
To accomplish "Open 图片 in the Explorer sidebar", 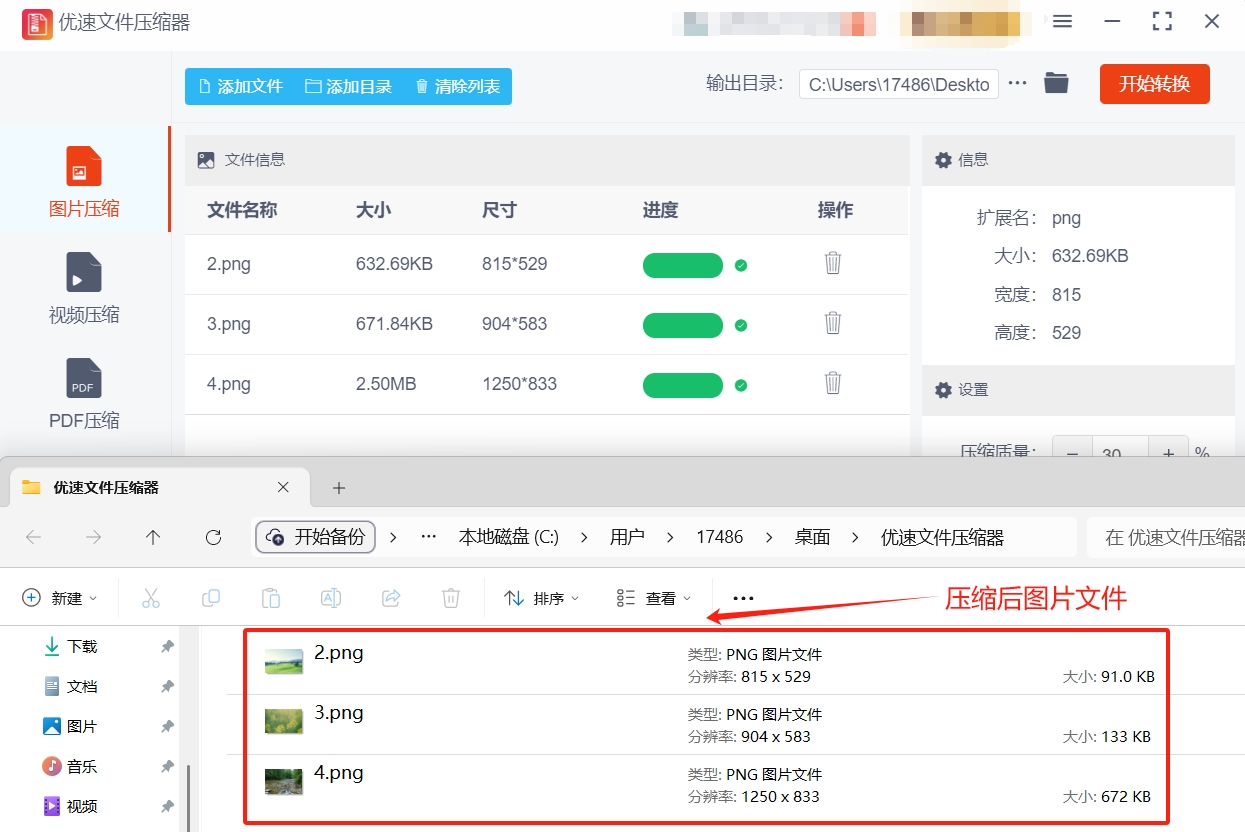I will click(82, 727).
